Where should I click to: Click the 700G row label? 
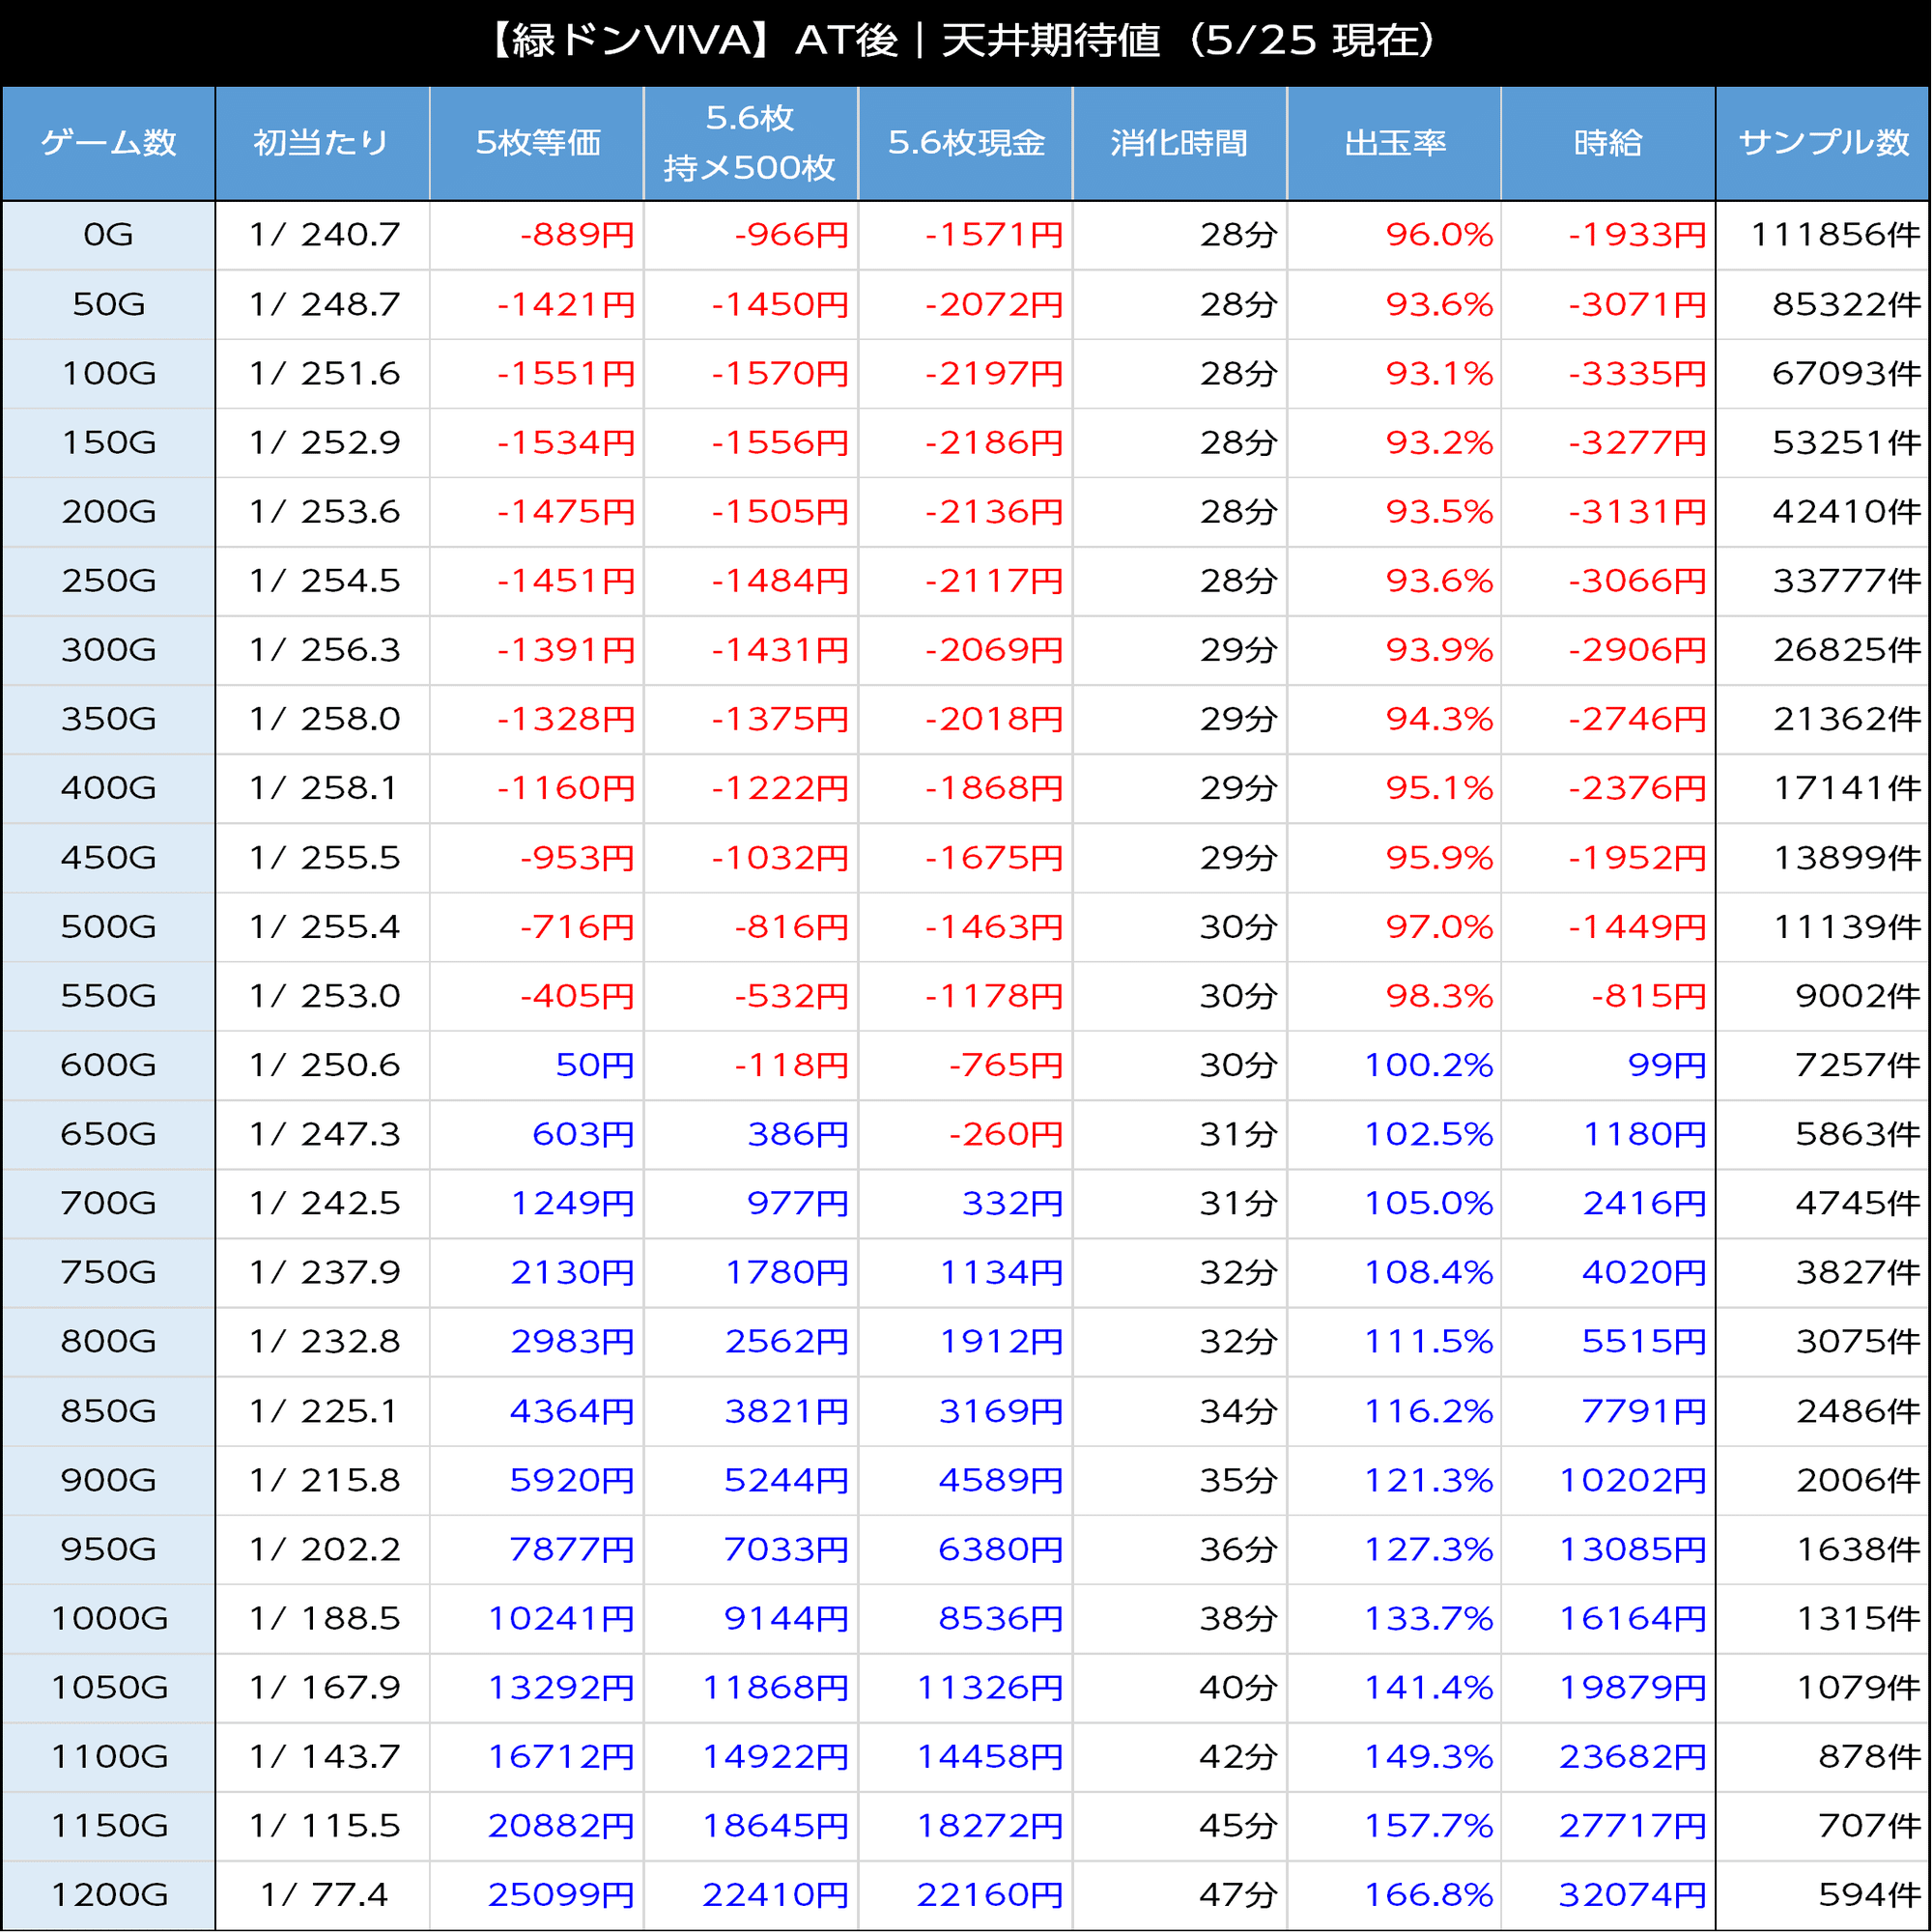(108, 1203)
